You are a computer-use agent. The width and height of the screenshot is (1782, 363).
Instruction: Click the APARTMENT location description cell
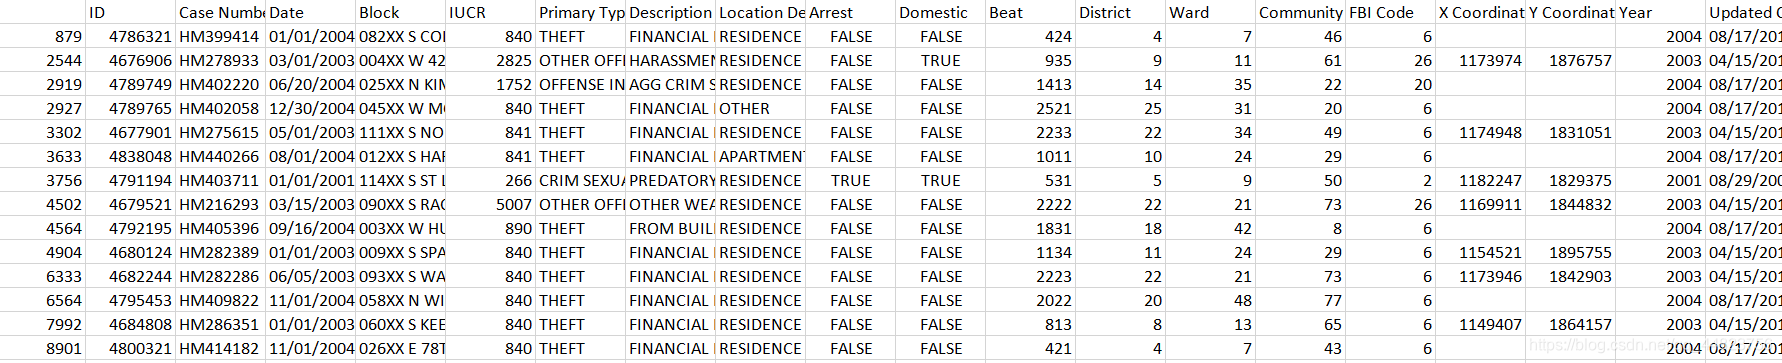click(x=761, y=156)
